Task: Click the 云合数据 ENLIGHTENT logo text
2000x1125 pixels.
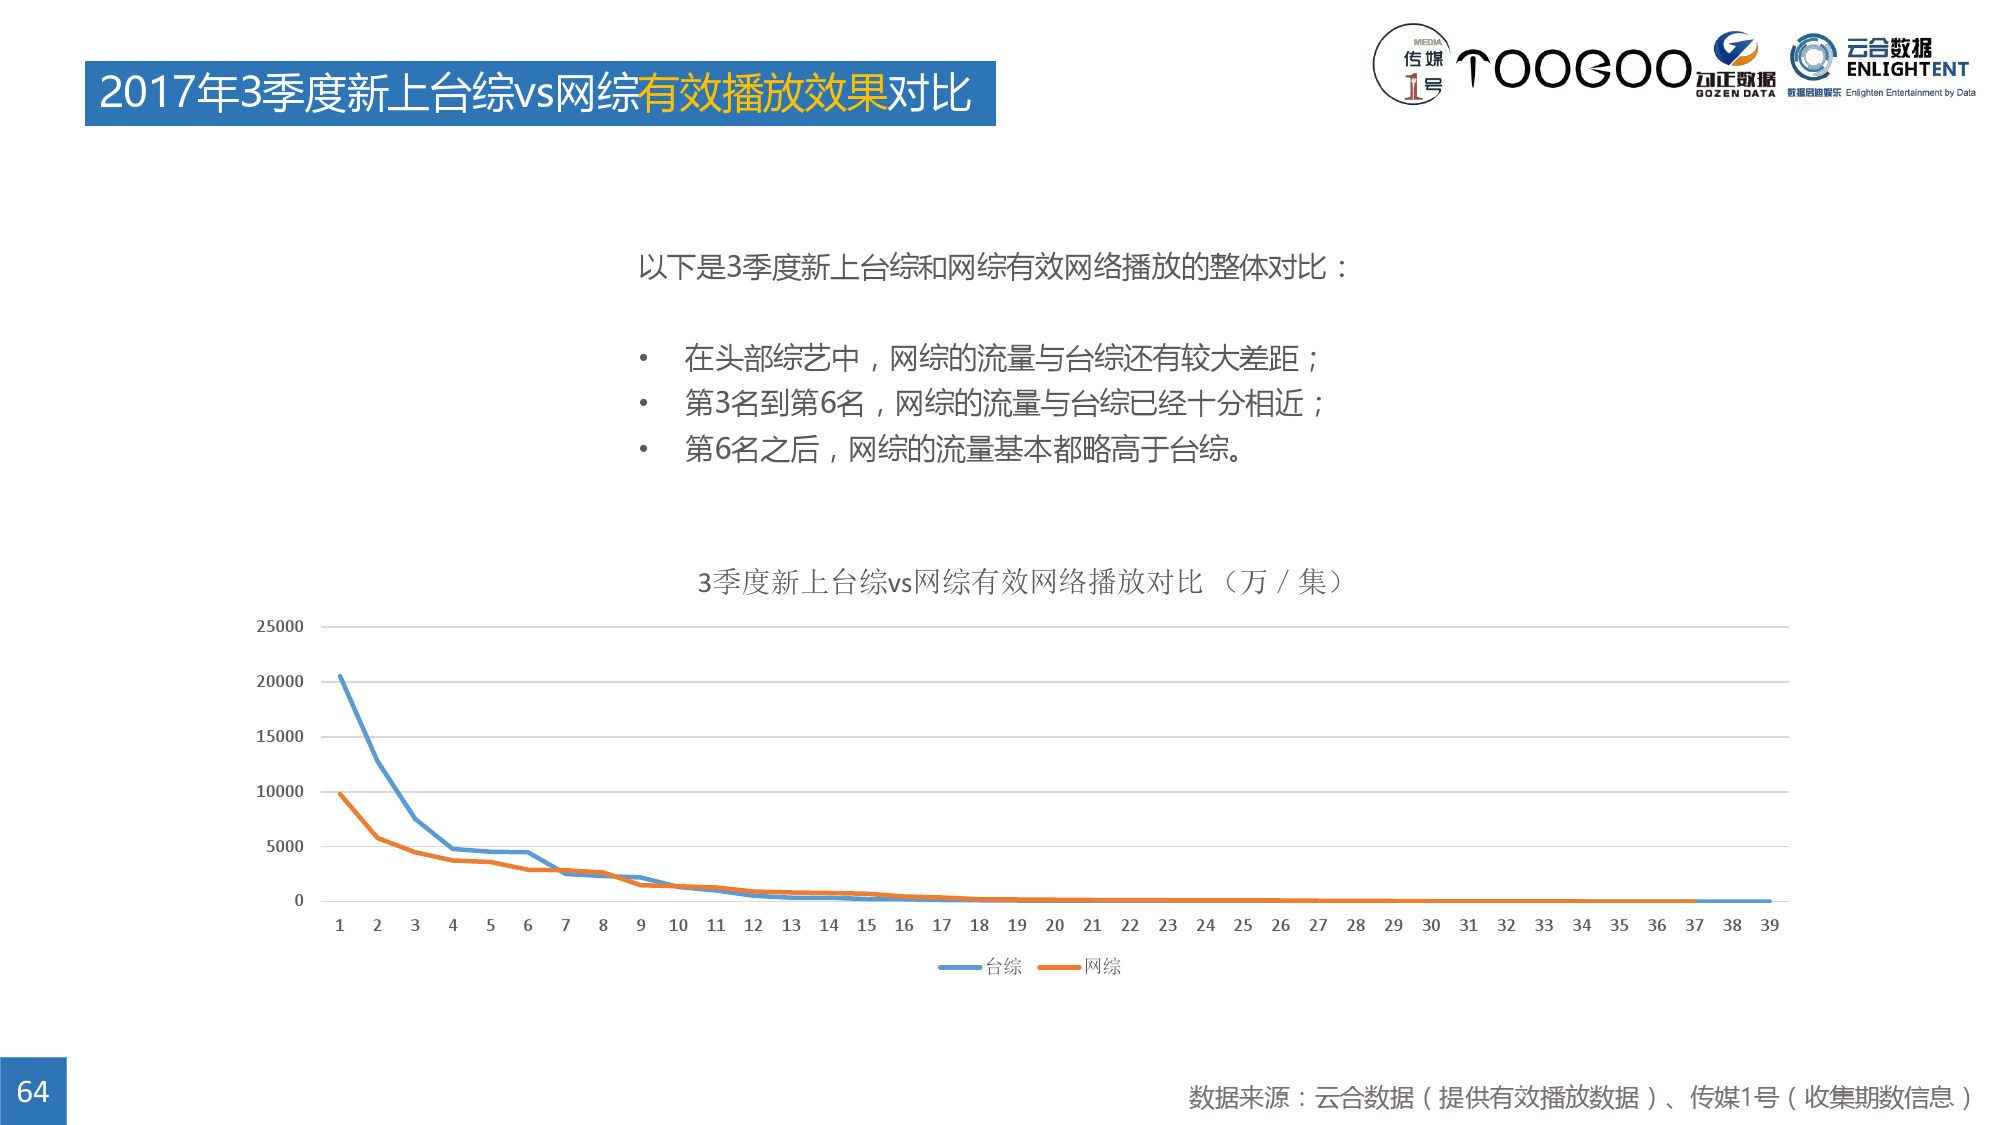Action: pyautogui.click(x=1906, y=59)
